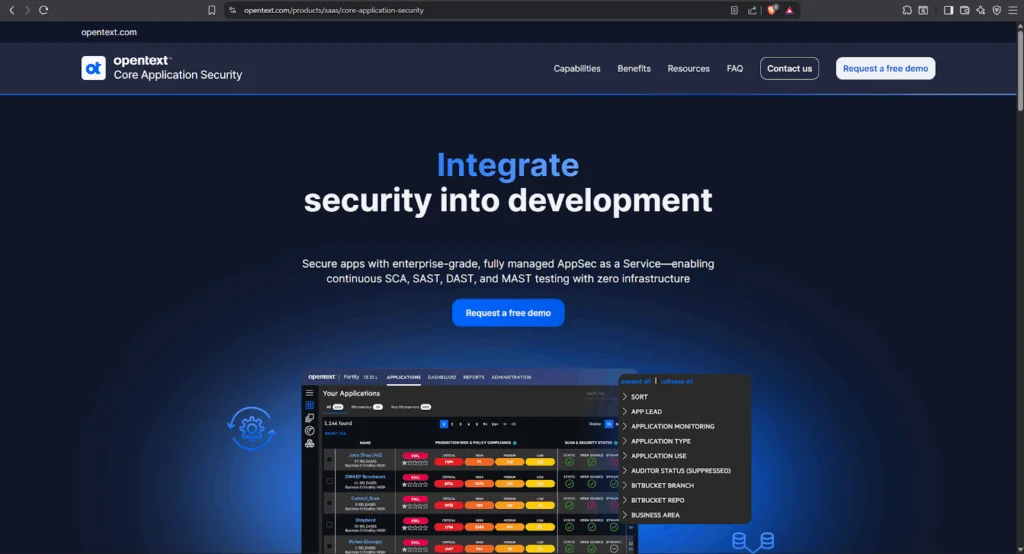Viewport: 1024px width, 554px height.
Task: Click Open Source check for OWASP Benchmark
Action: 592,483
